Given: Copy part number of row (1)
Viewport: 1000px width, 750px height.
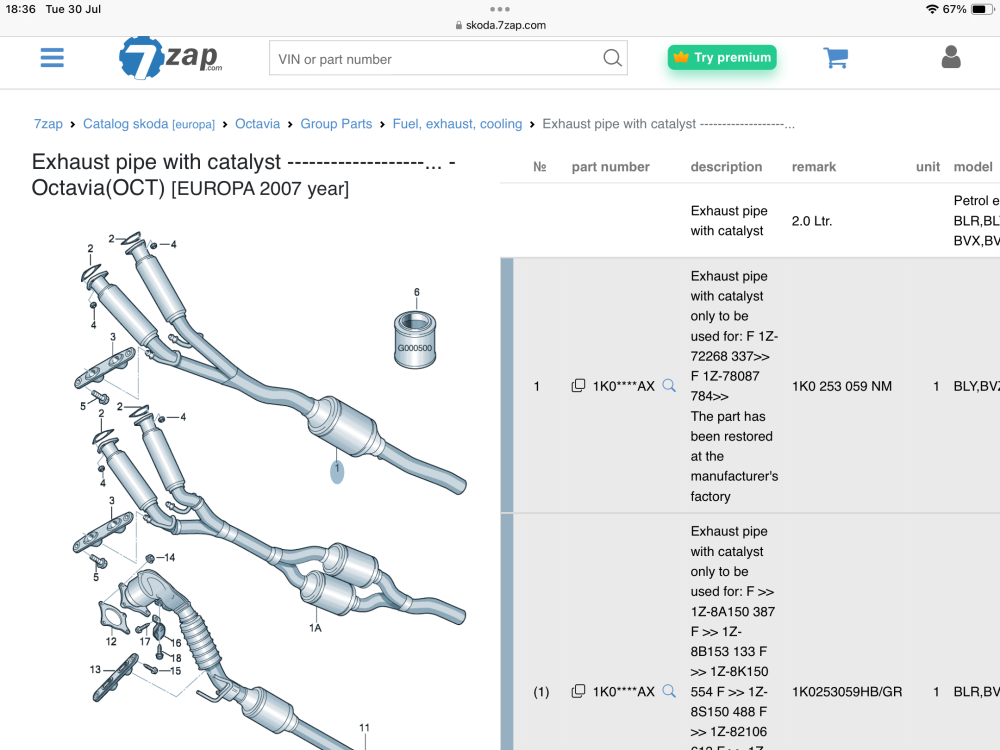Looking at the screenshot, I should (x=578, y=691).
